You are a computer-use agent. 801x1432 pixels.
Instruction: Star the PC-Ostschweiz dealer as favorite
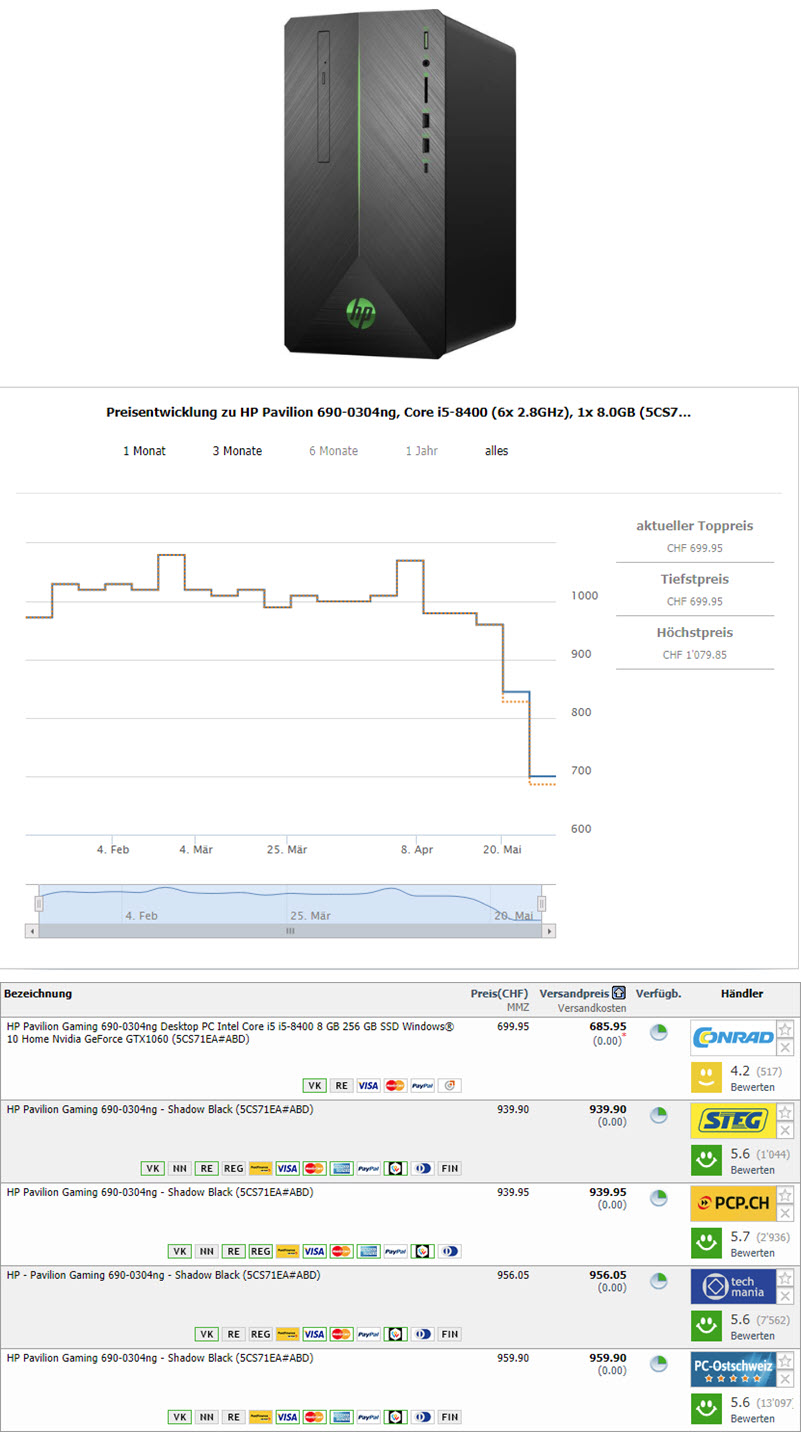pos(786,1361)
